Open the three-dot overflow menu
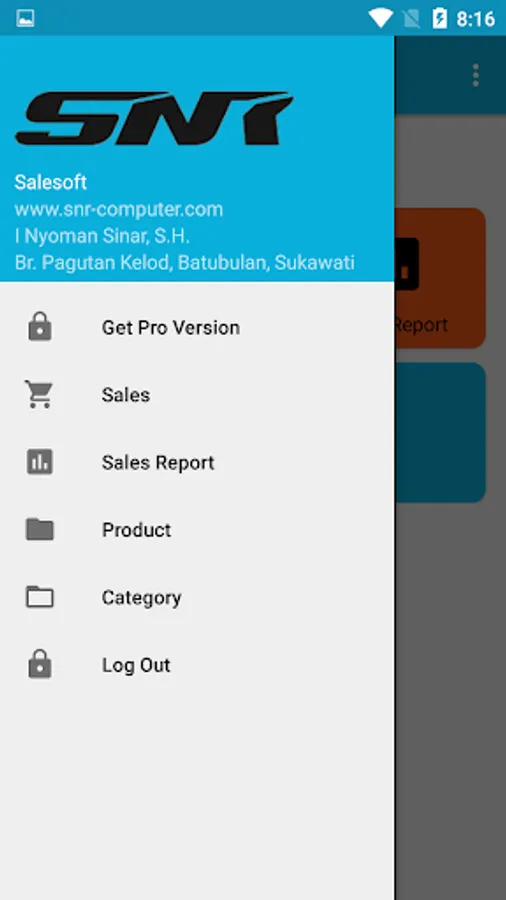This screenshot has height=900, width=506. [475, 76]
